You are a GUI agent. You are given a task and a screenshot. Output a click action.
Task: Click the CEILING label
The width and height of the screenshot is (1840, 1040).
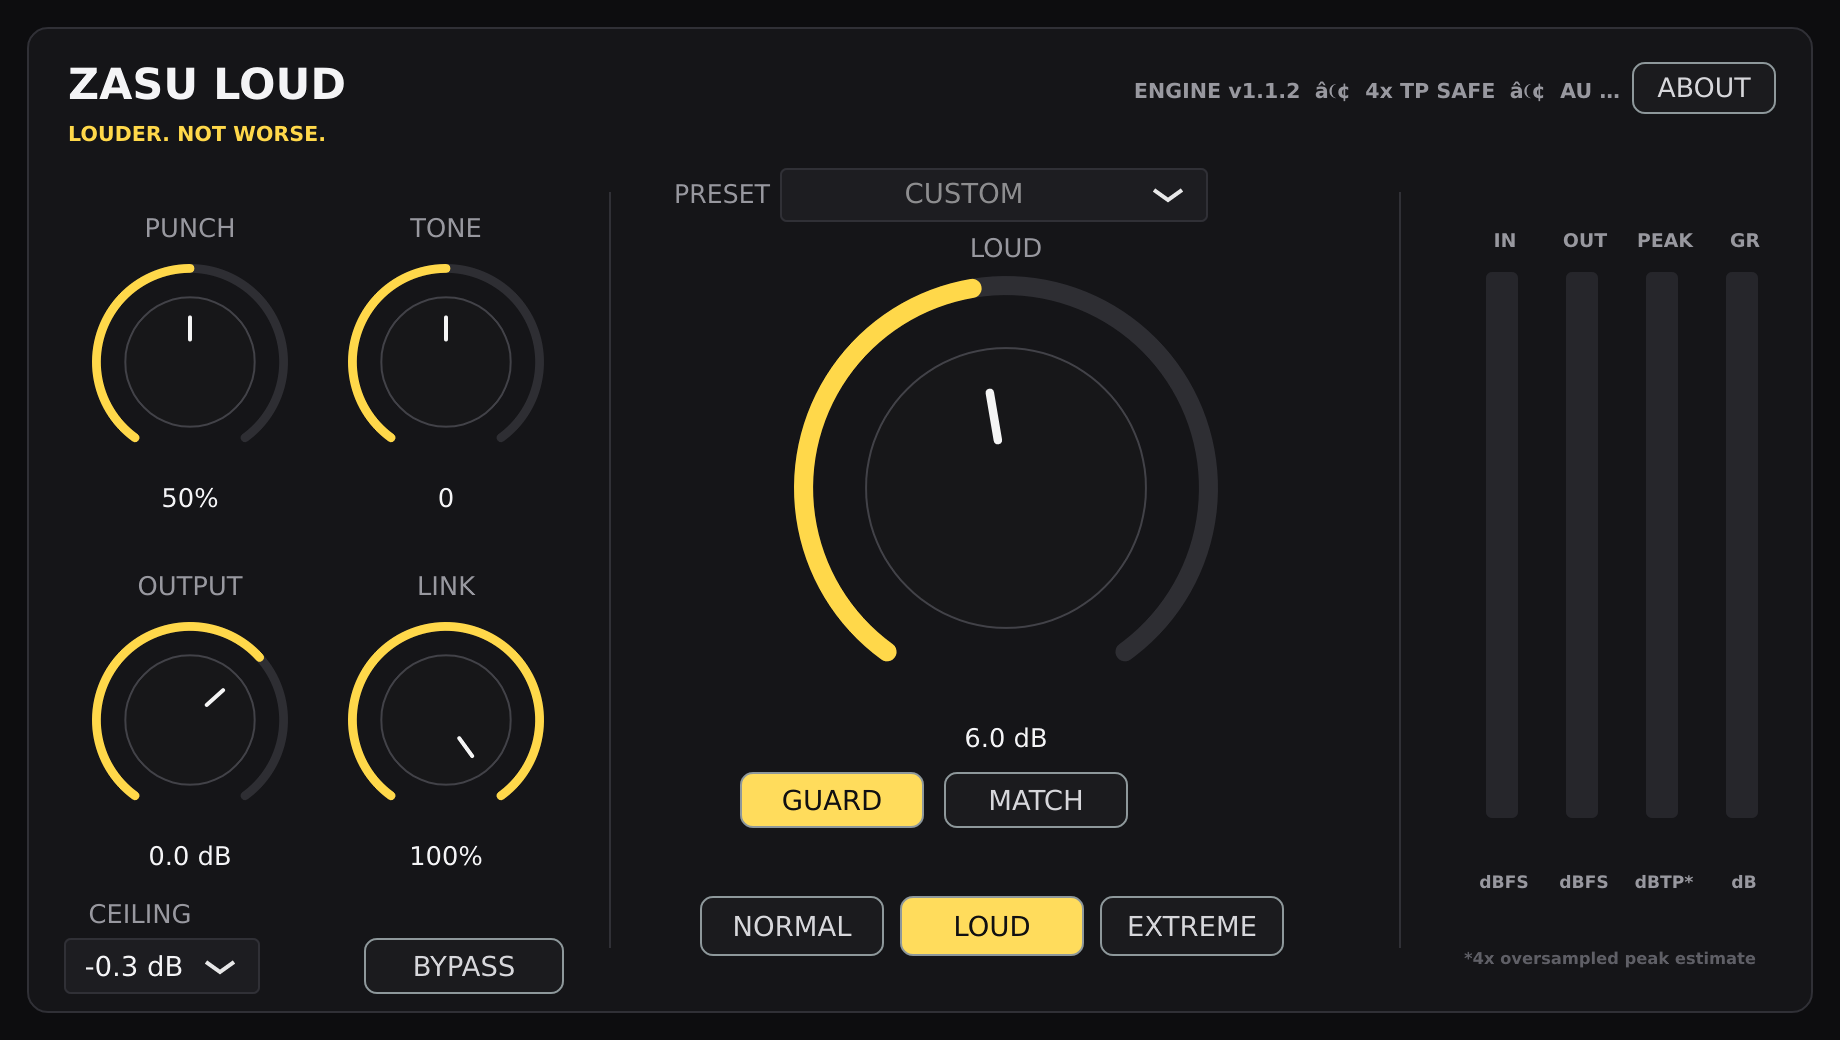(140, 914)
